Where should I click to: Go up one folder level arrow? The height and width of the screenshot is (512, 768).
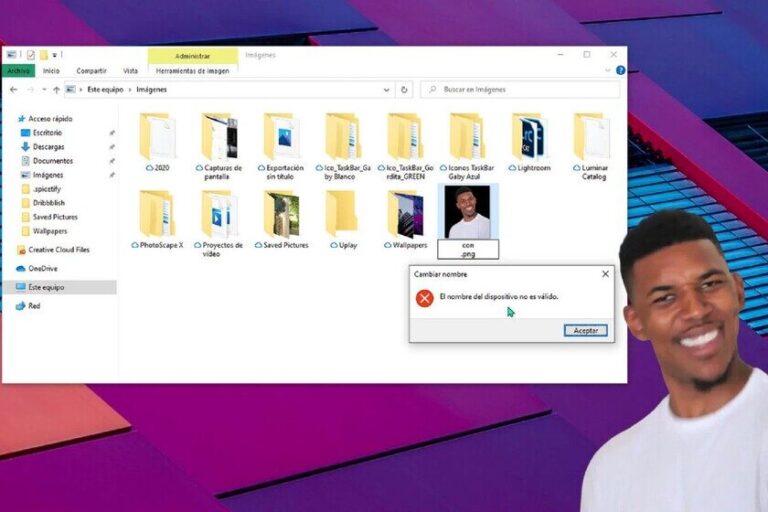[56, 90]
